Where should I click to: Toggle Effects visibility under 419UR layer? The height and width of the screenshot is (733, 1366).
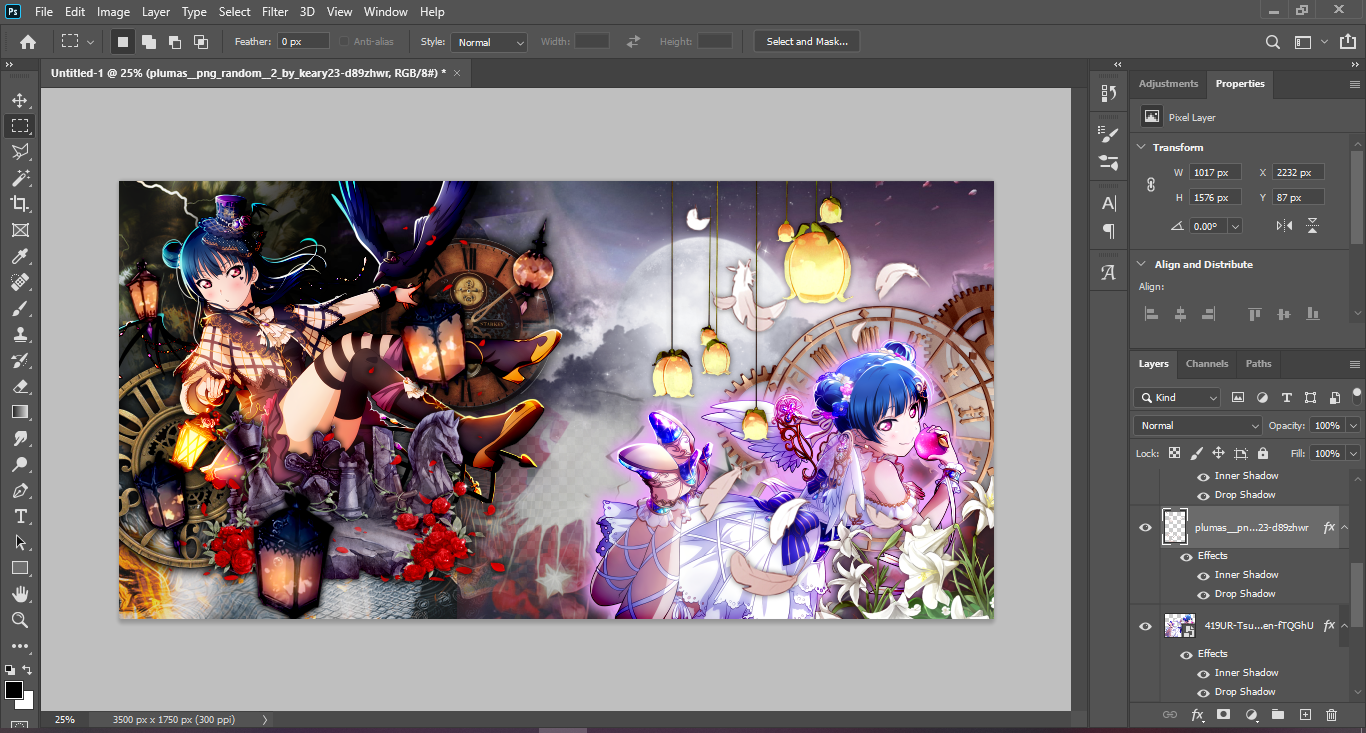point(1186,654)
